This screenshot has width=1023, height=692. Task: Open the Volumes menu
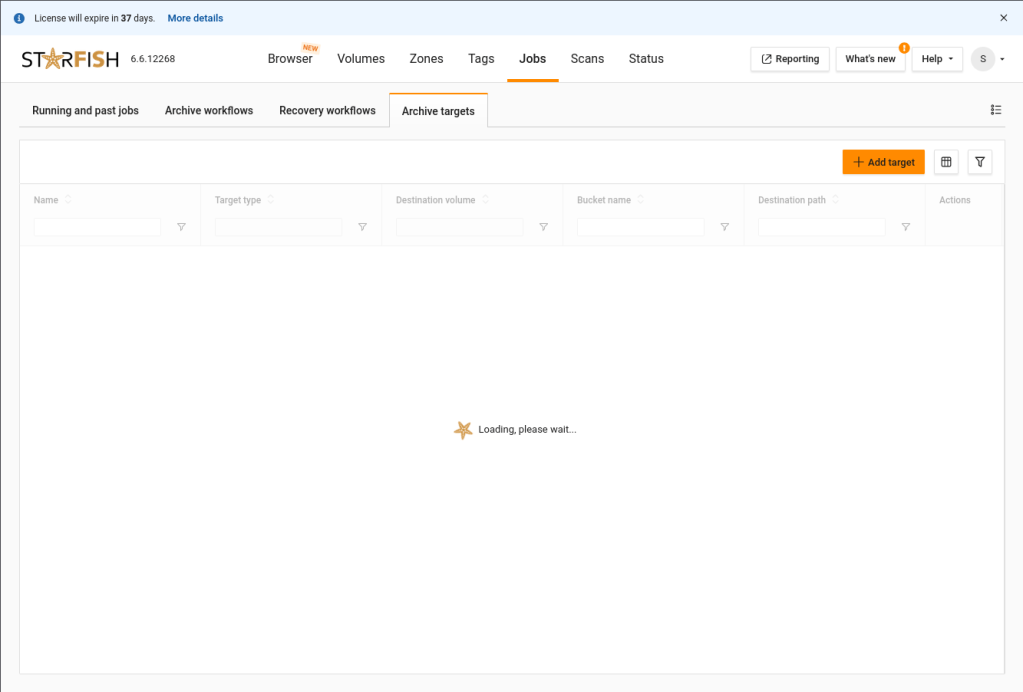[361, 59]
